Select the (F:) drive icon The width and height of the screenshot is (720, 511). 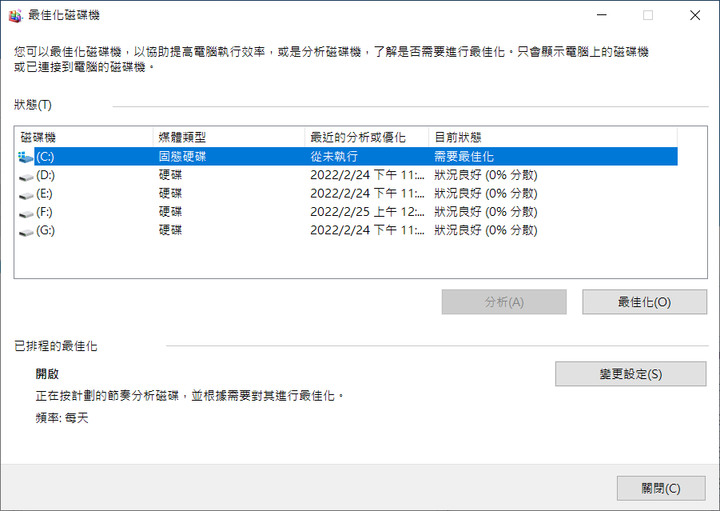26,213
